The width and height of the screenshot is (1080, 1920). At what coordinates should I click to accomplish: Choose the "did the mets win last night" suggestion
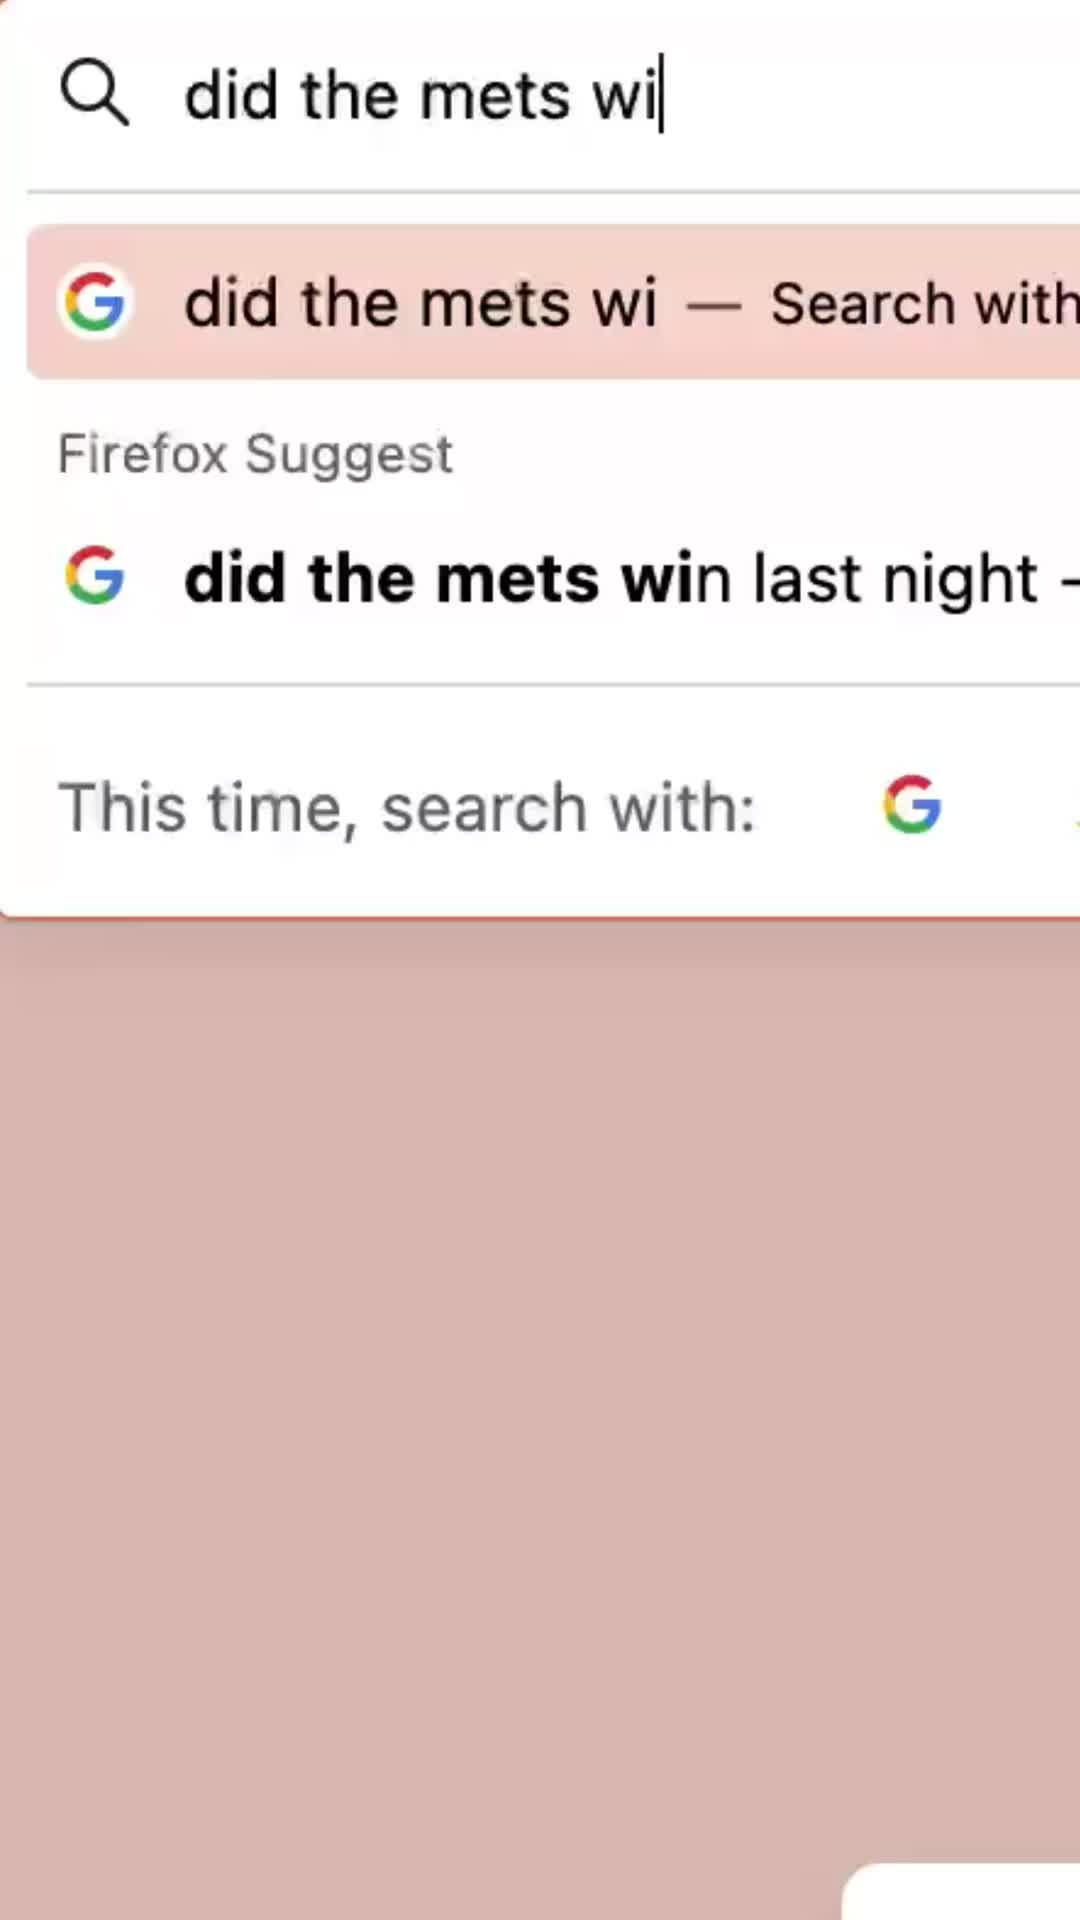(x=610, y=578)
